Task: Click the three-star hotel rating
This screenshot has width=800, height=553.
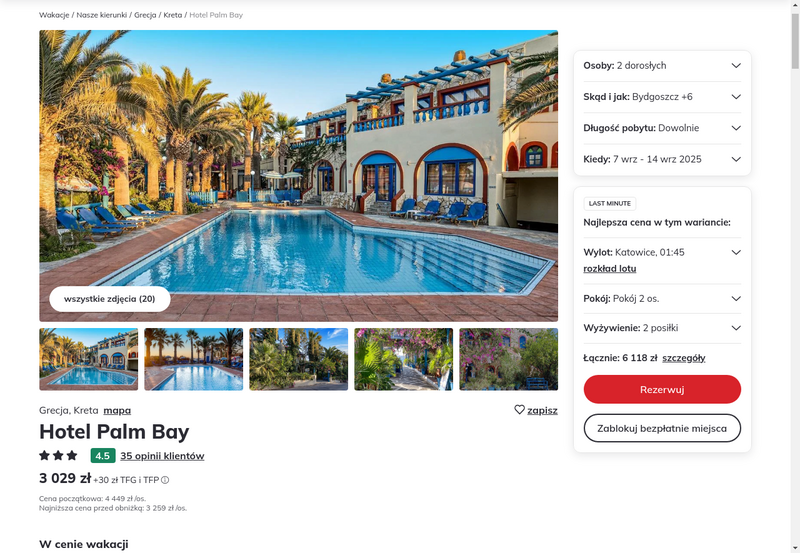Action: point(58,455)
